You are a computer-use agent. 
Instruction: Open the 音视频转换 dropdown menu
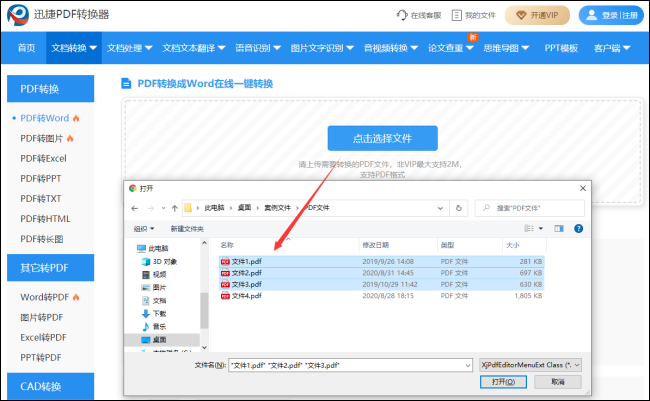tap(391, 48)
